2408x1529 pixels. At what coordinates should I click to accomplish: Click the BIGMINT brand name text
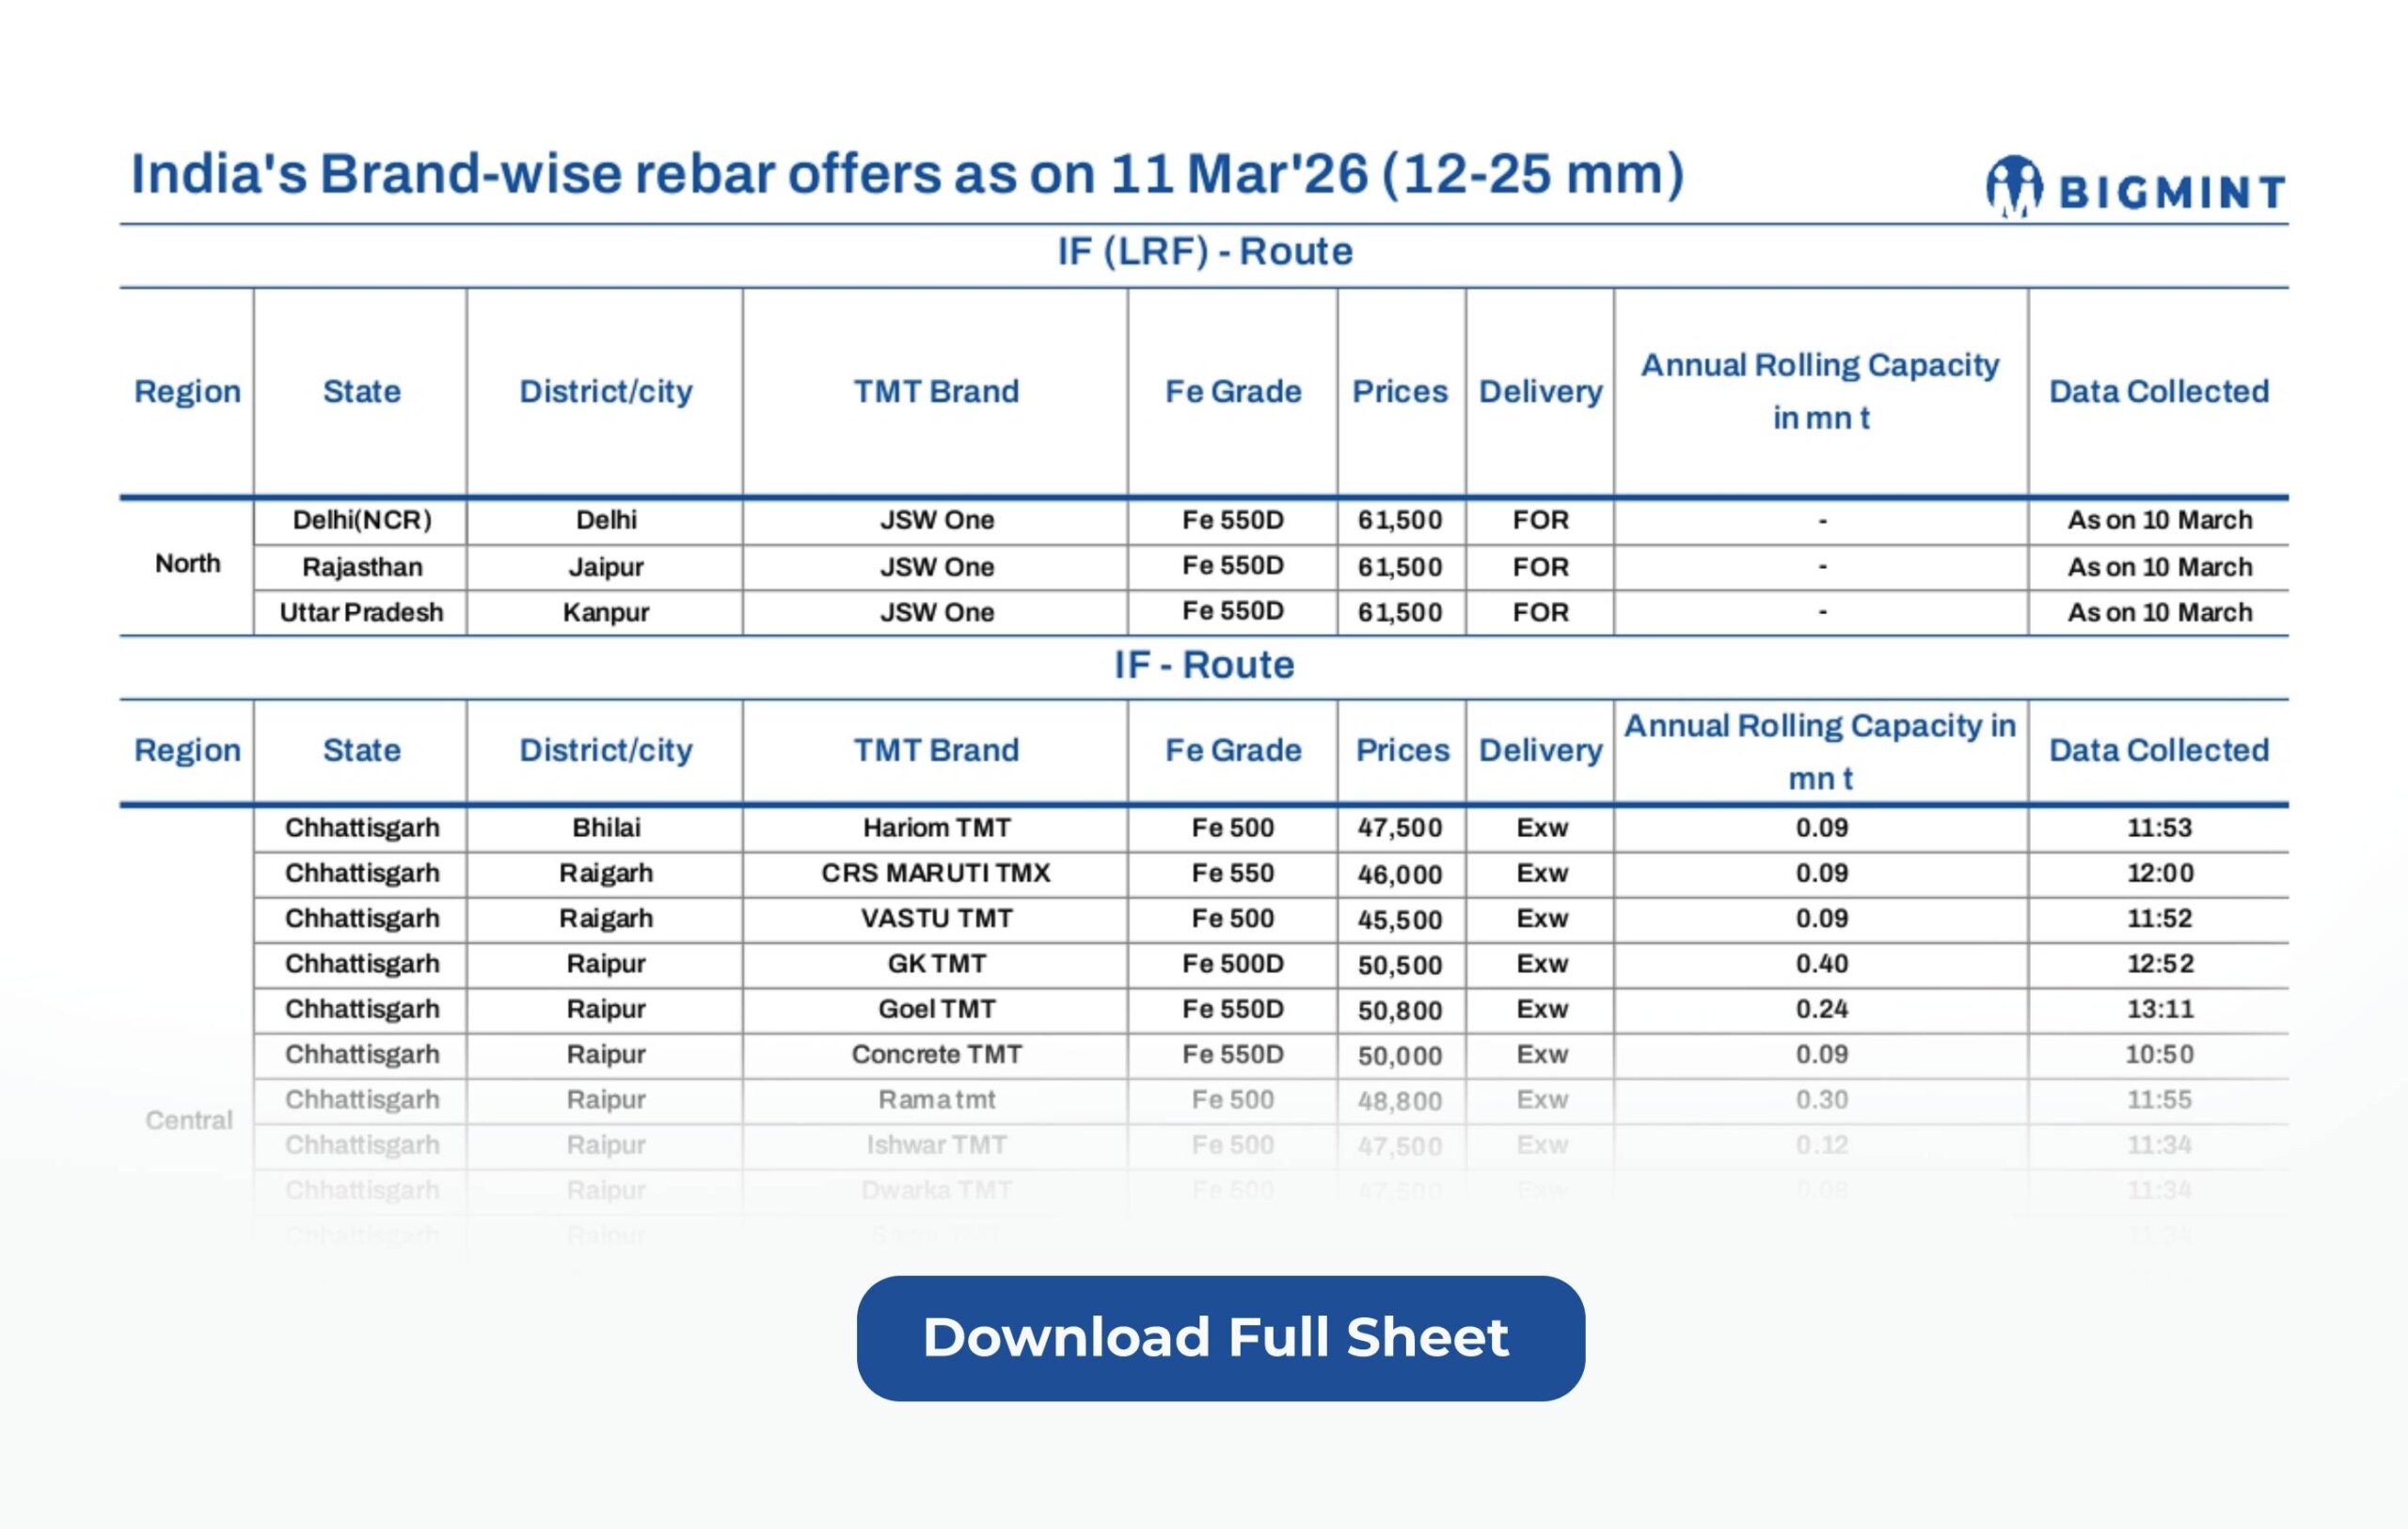(x=2172, y=192)
